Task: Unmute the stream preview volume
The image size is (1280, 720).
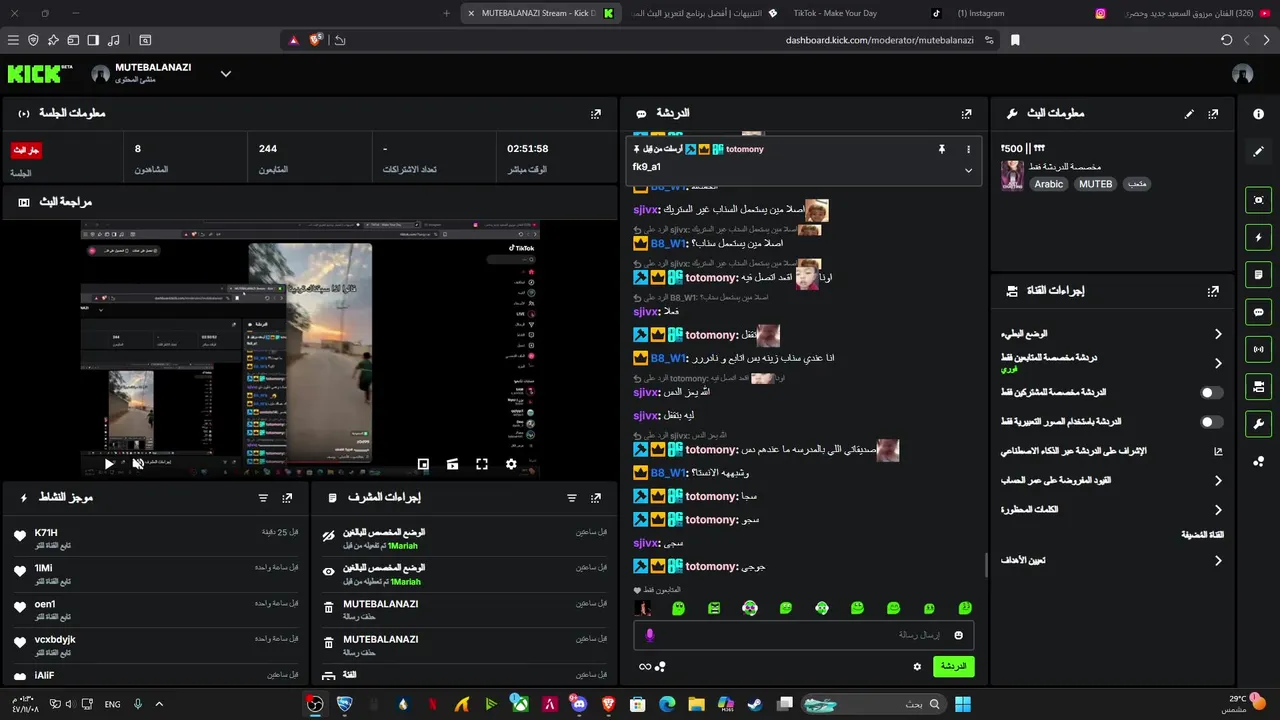Action: (x=138, y=464)
